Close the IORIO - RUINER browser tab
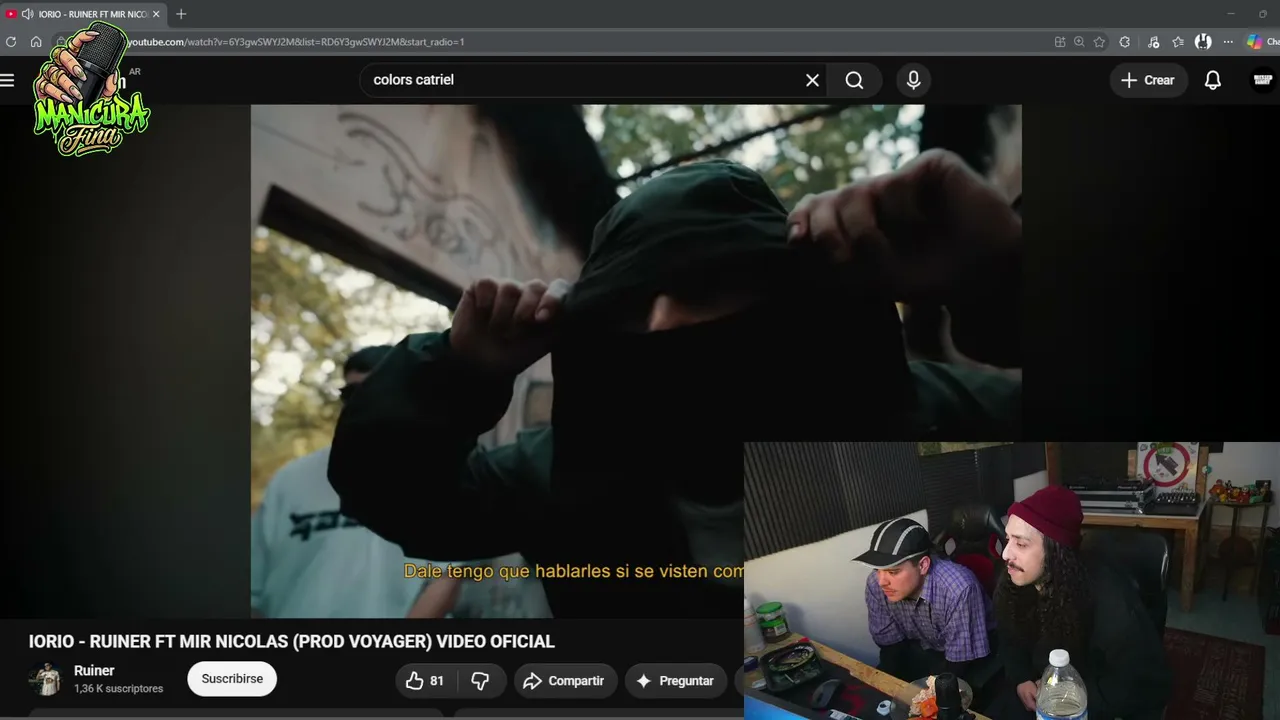This screenshot has height=720, width=1280. click(156, 14)
